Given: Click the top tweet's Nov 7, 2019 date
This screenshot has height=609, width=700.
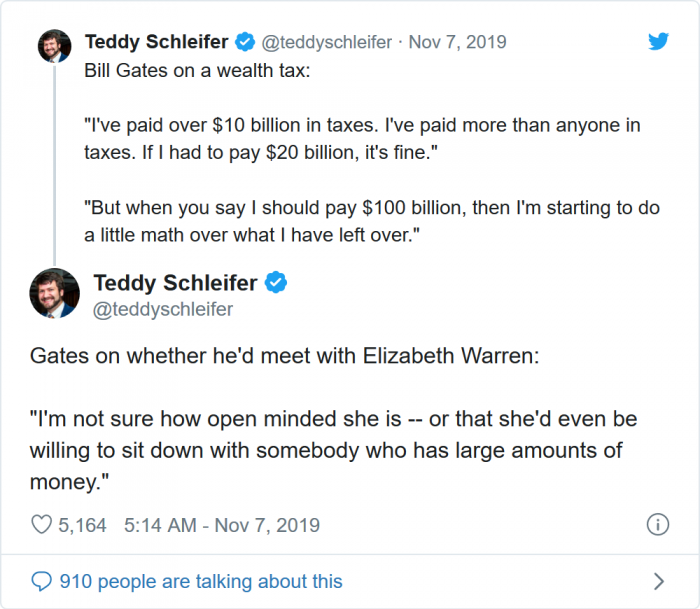Looking at the screenshot, I should (x=457, y=42).
